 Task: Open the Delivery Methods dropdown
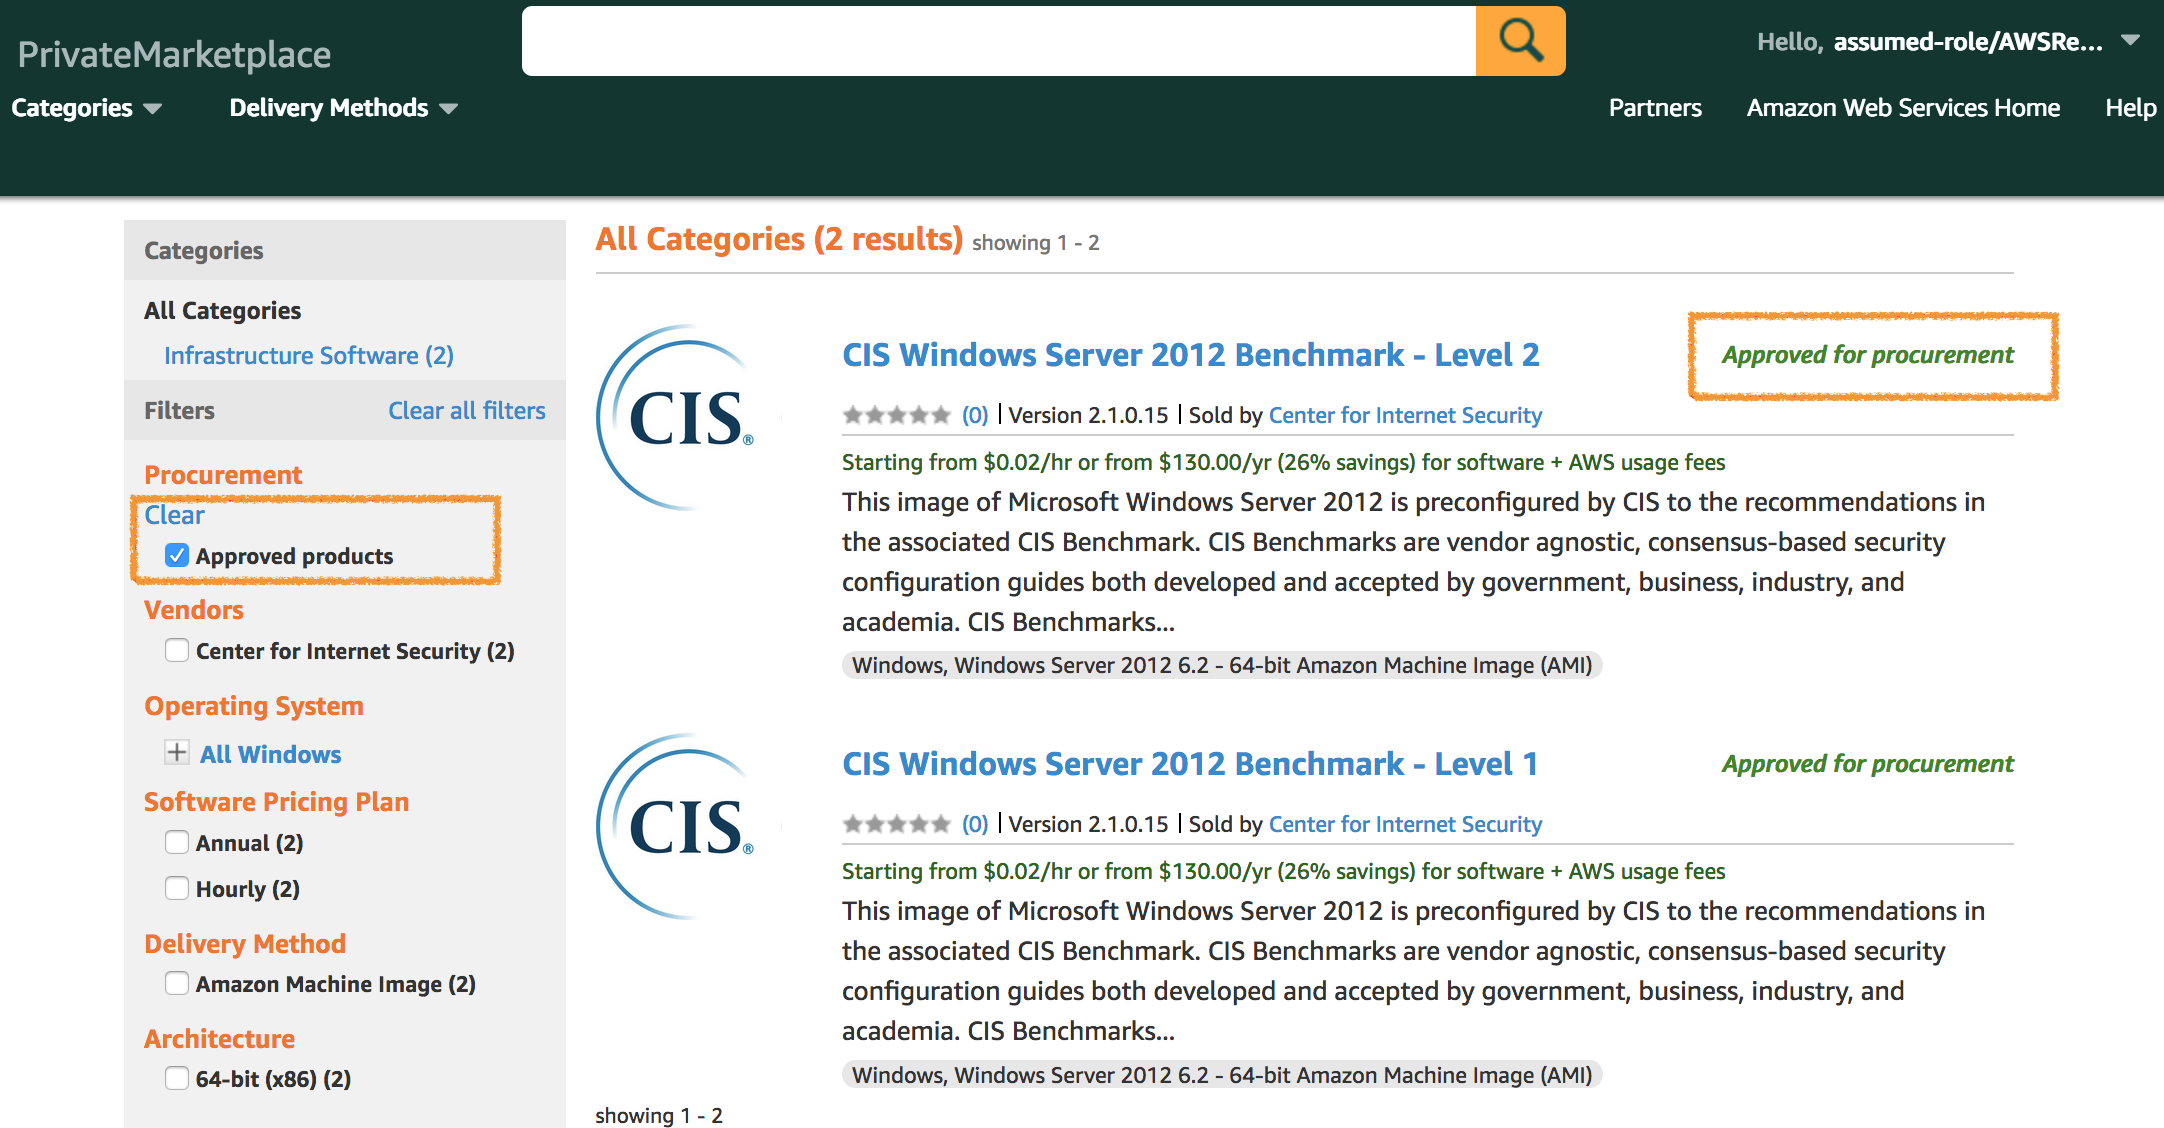(x=343, y=108)
